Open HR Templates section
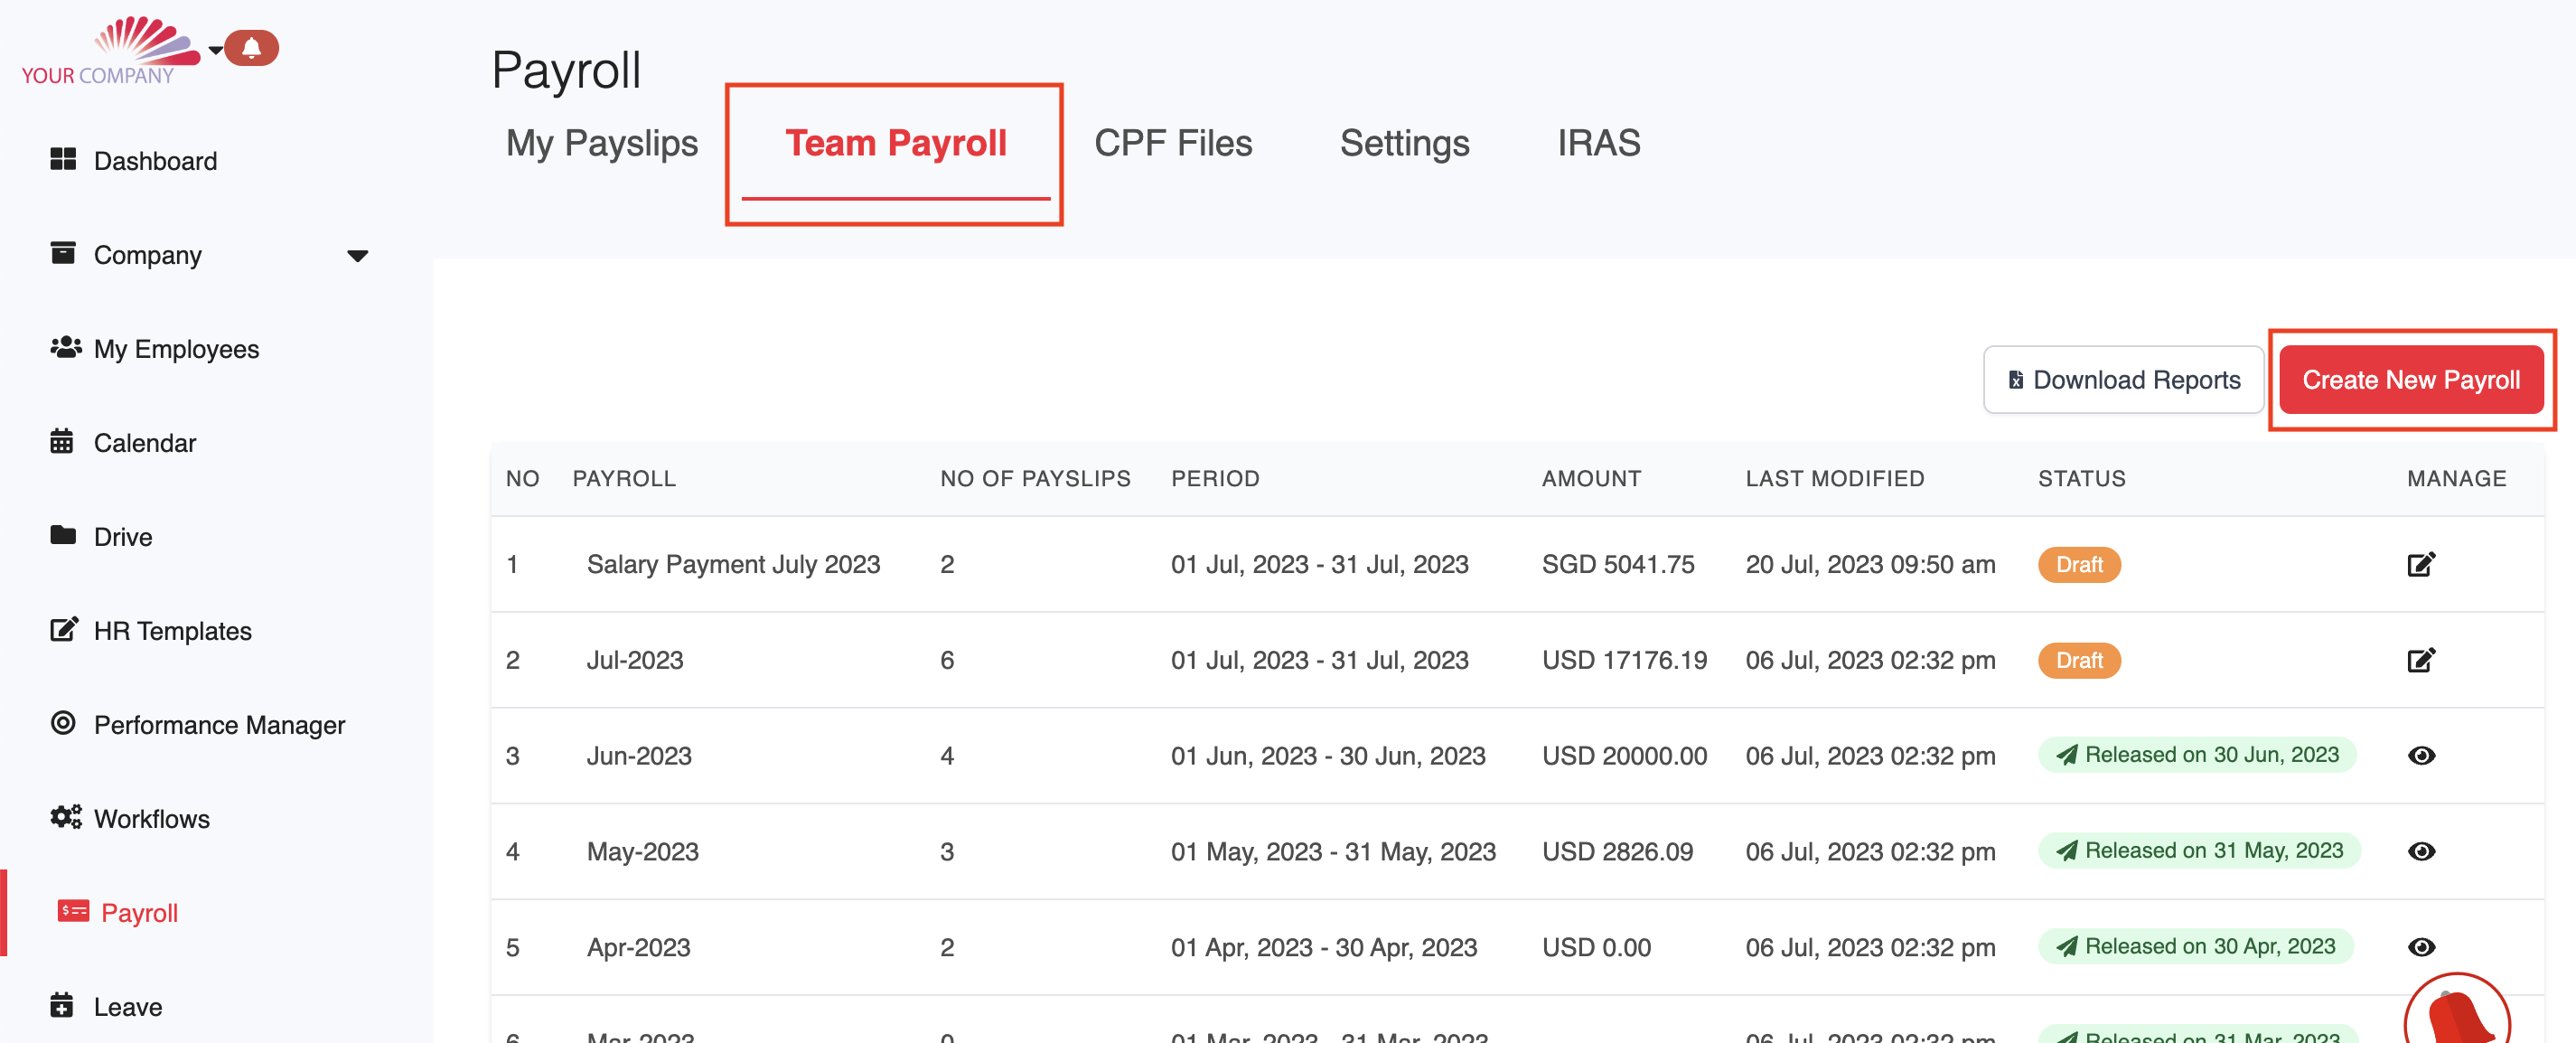Screen dimensions: 2576x1043 tap(172, 631)
